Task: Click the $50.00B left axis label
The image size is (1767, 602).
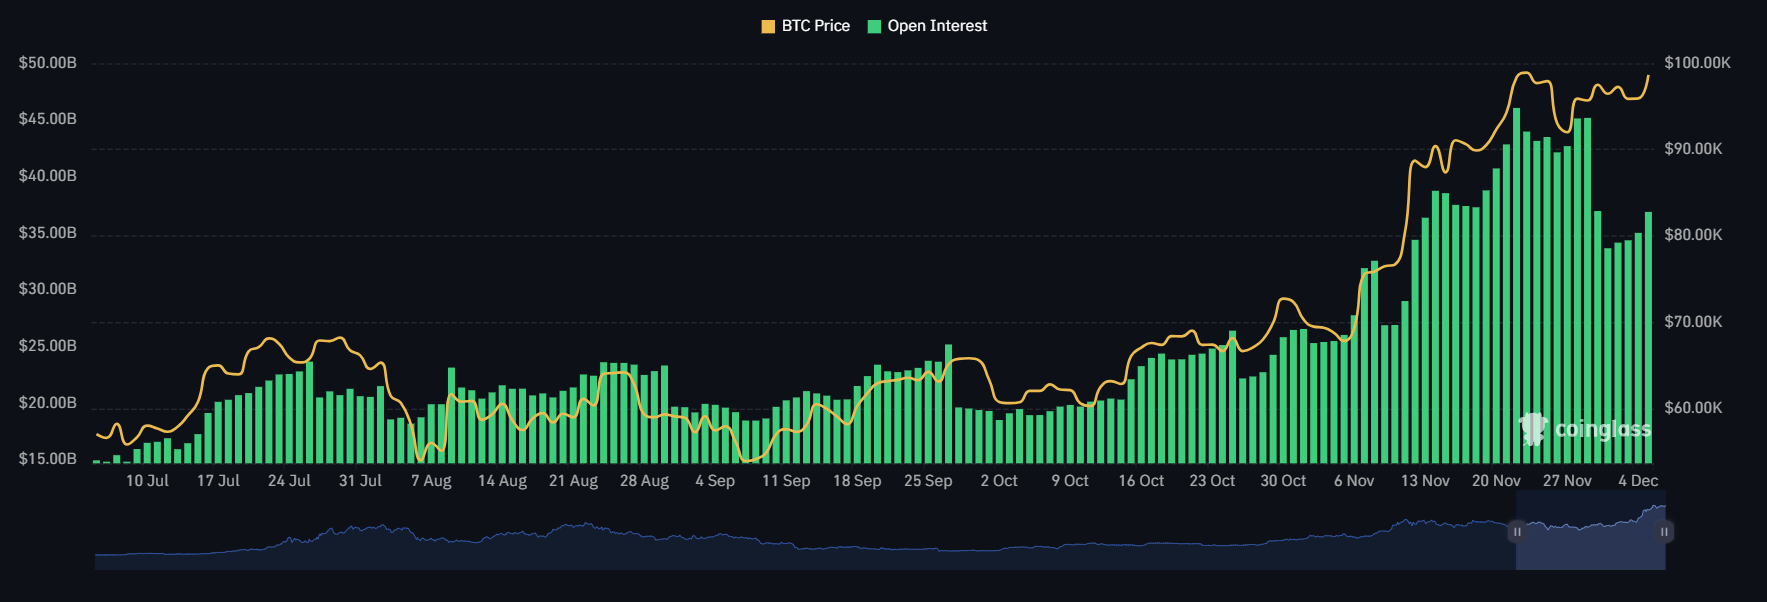Action: [47, 63]
